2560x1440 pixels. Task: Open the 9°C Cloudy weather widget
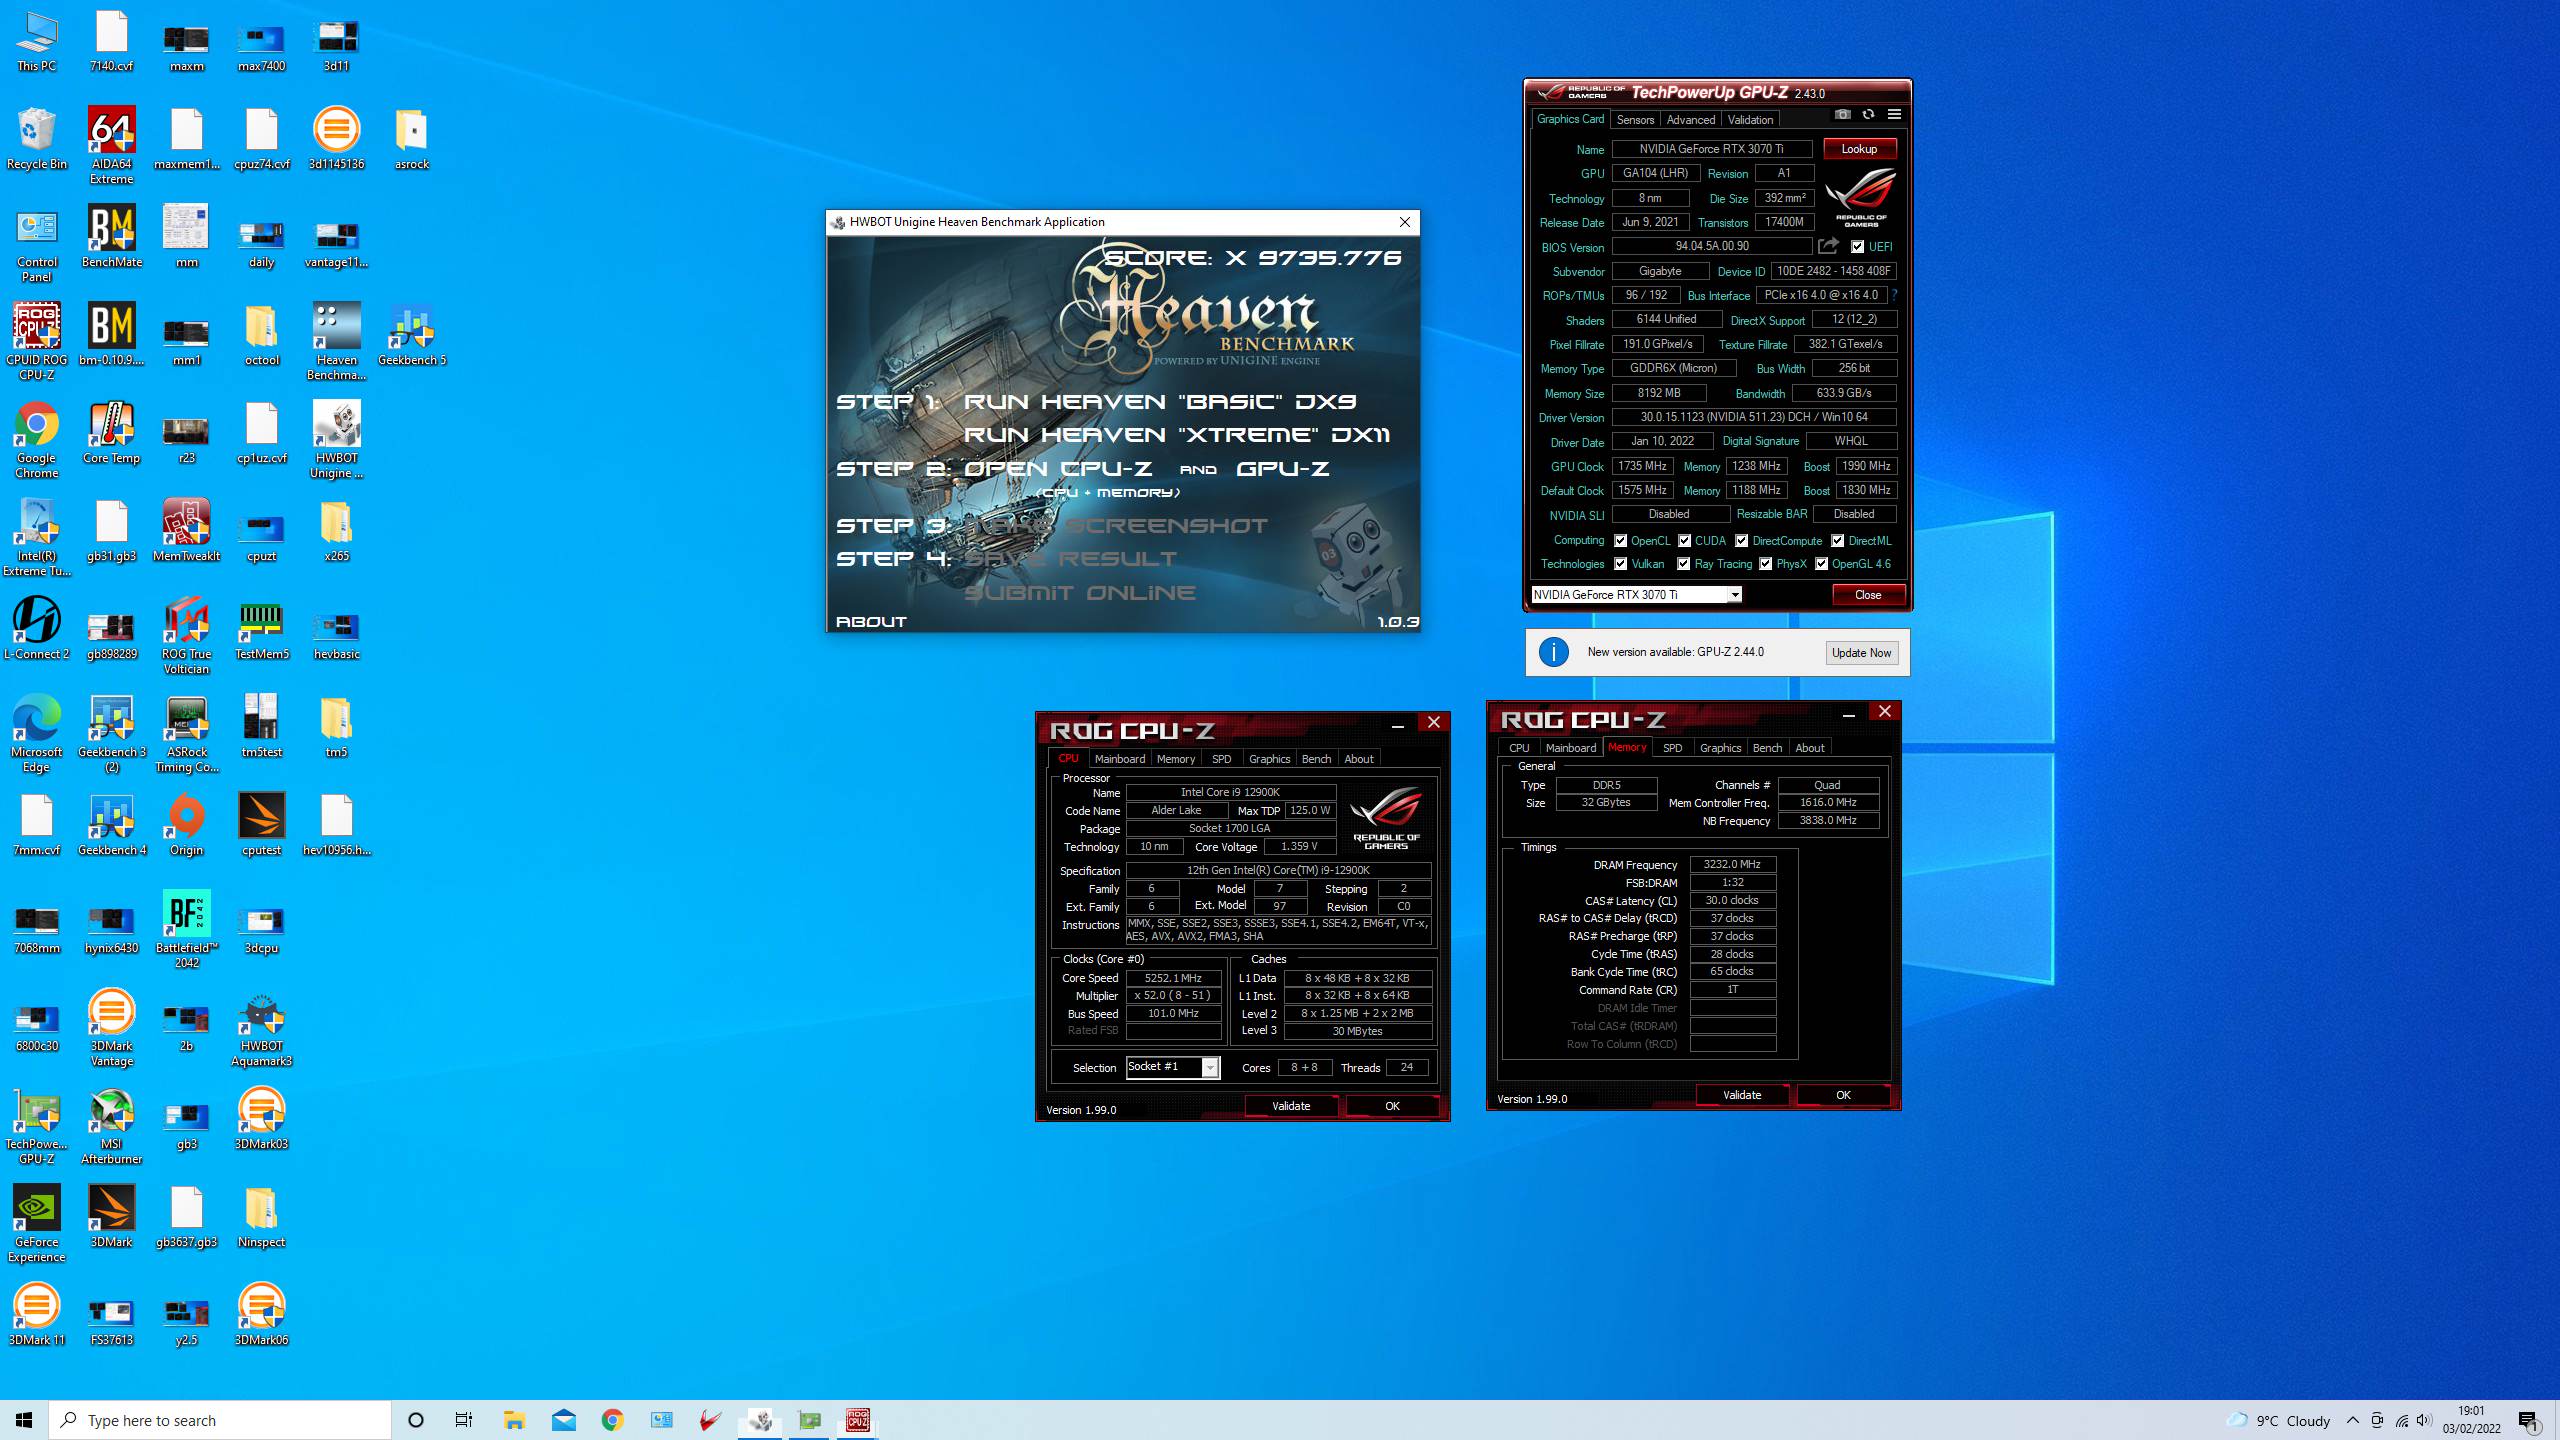pos(2279,1420)
